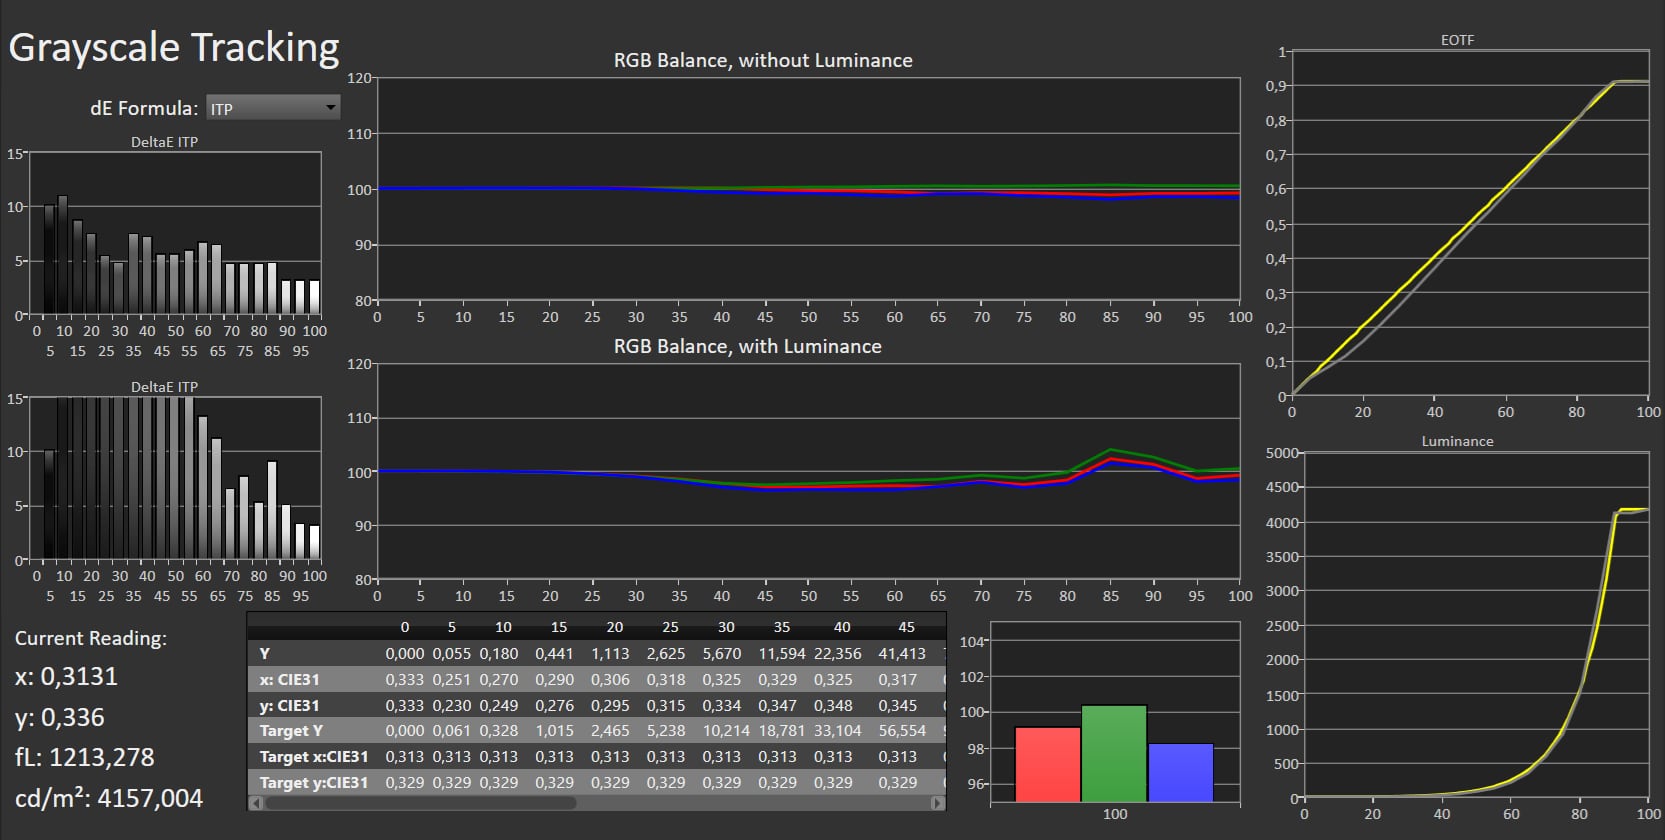Select the 45 column header in the table
Screen dimensions: 1665x840
coord(906,627)
